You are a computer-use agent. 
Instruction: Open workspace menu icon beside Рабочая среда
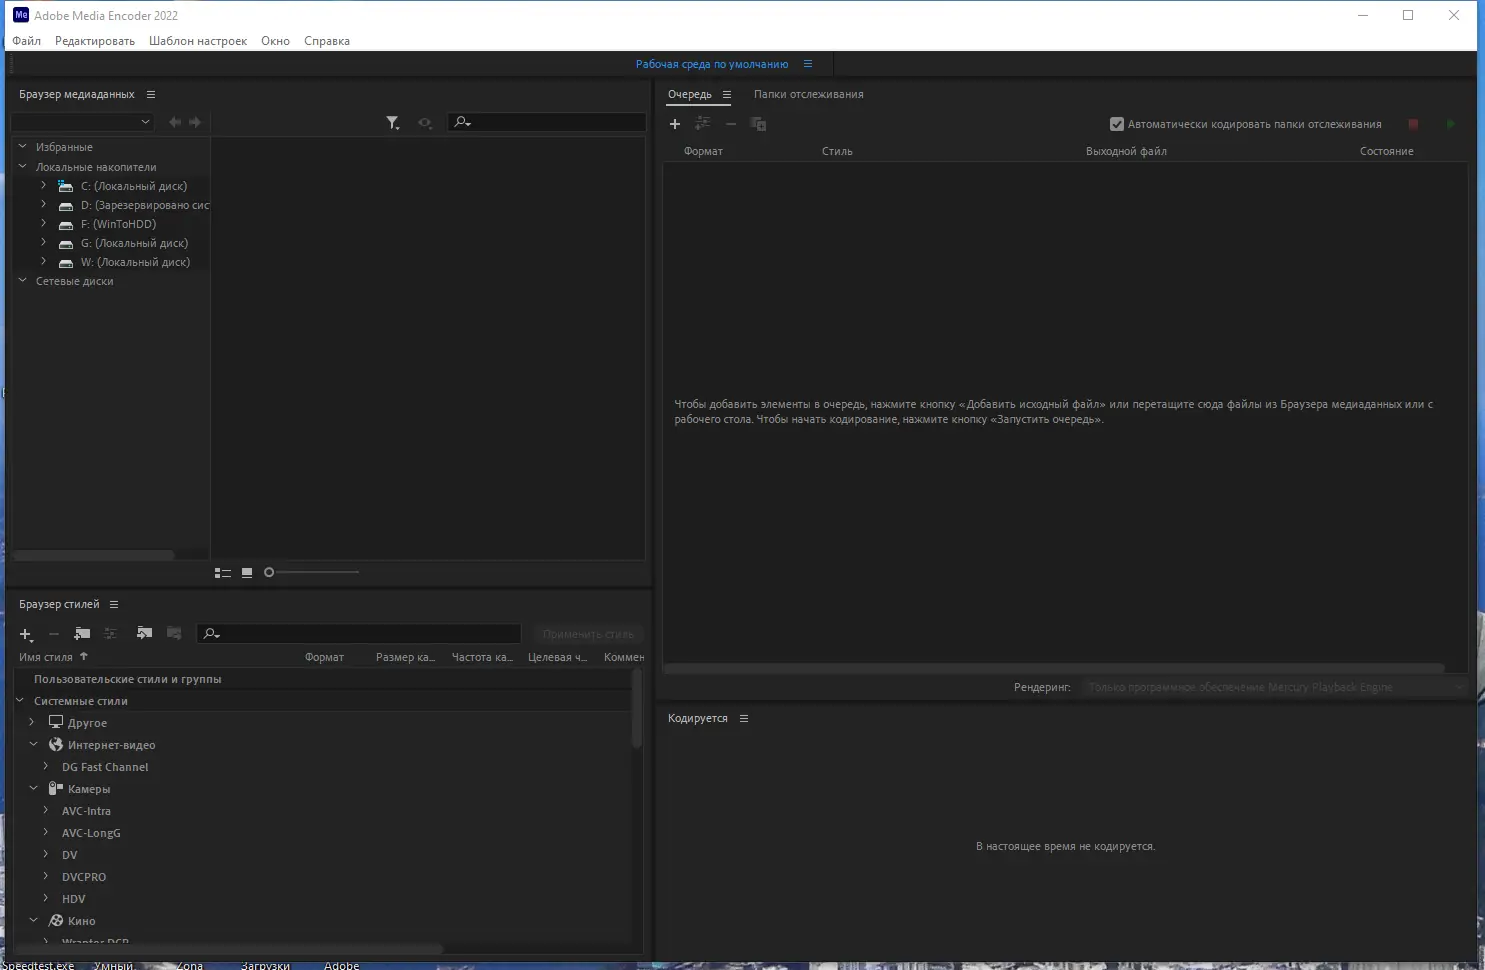click(808, 64)
